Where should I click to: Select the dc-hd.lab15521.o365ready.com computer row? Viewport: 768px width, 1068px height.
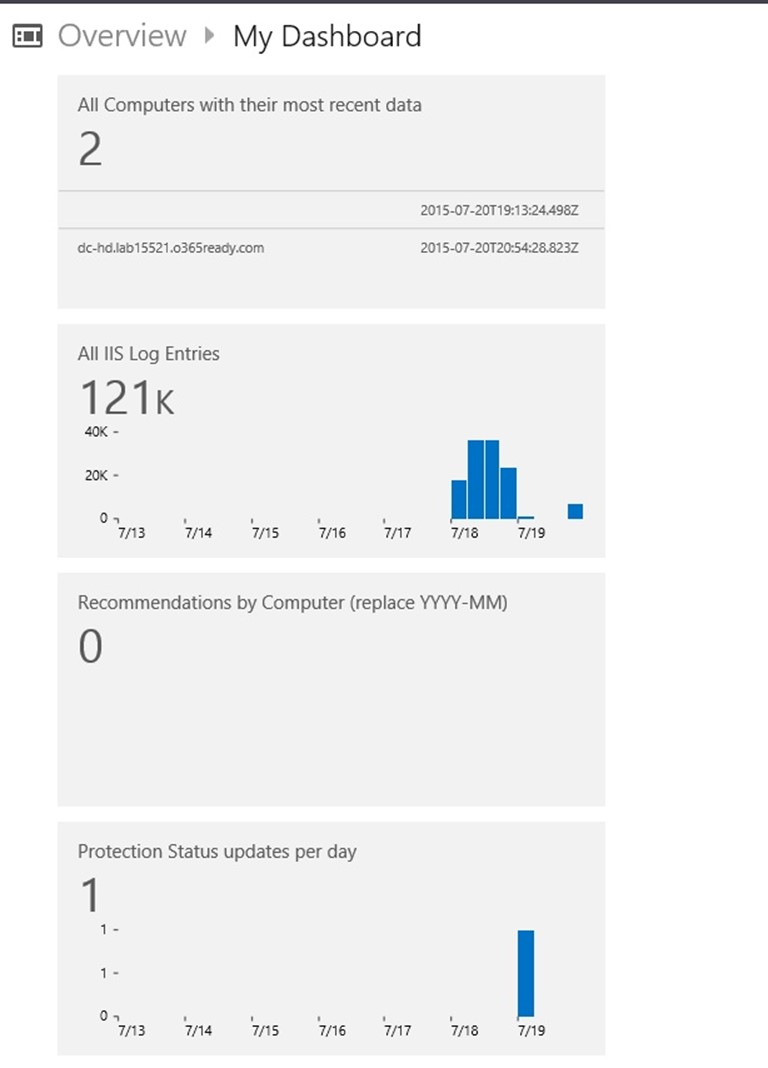(171, 247)
